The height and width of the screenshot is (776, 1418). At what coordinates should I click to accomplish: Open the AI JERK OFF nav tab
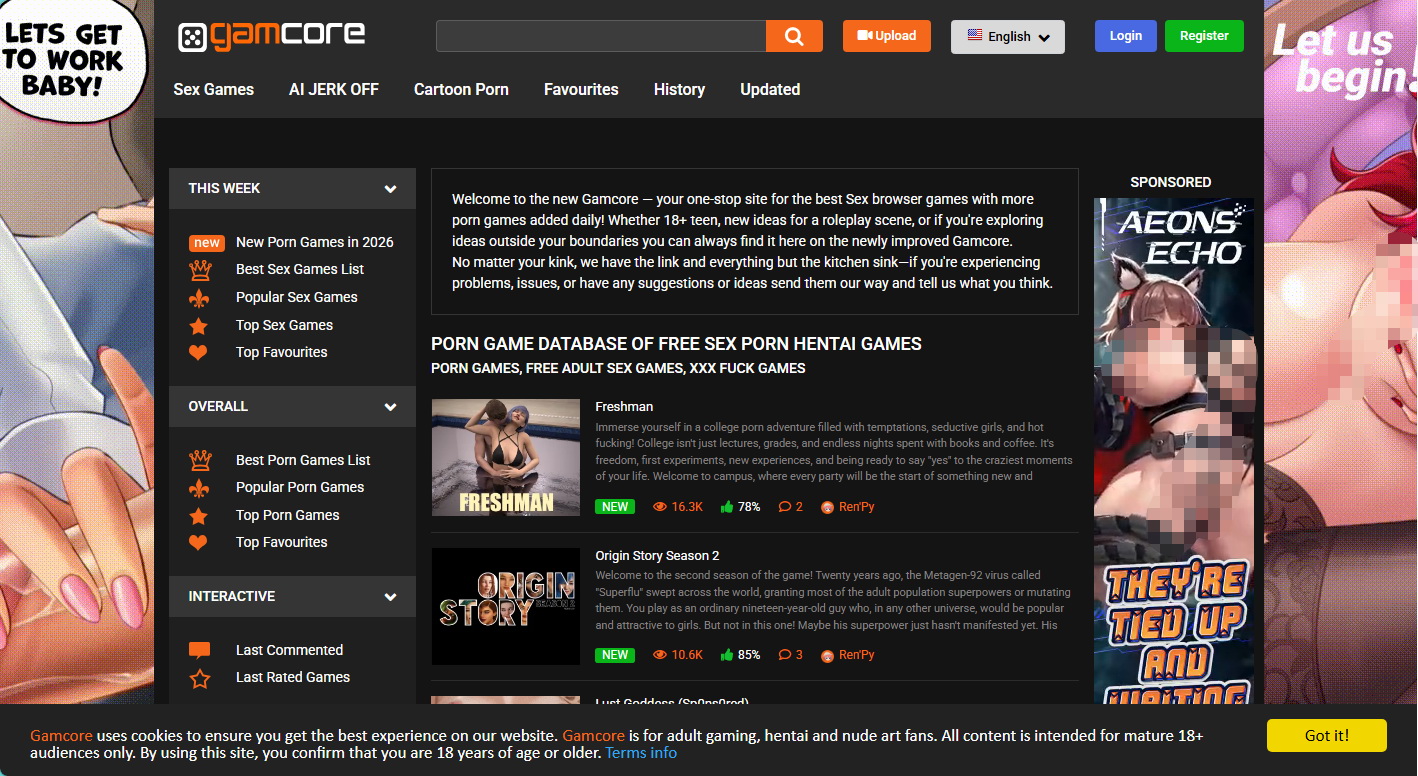click(x=334, y=90)
